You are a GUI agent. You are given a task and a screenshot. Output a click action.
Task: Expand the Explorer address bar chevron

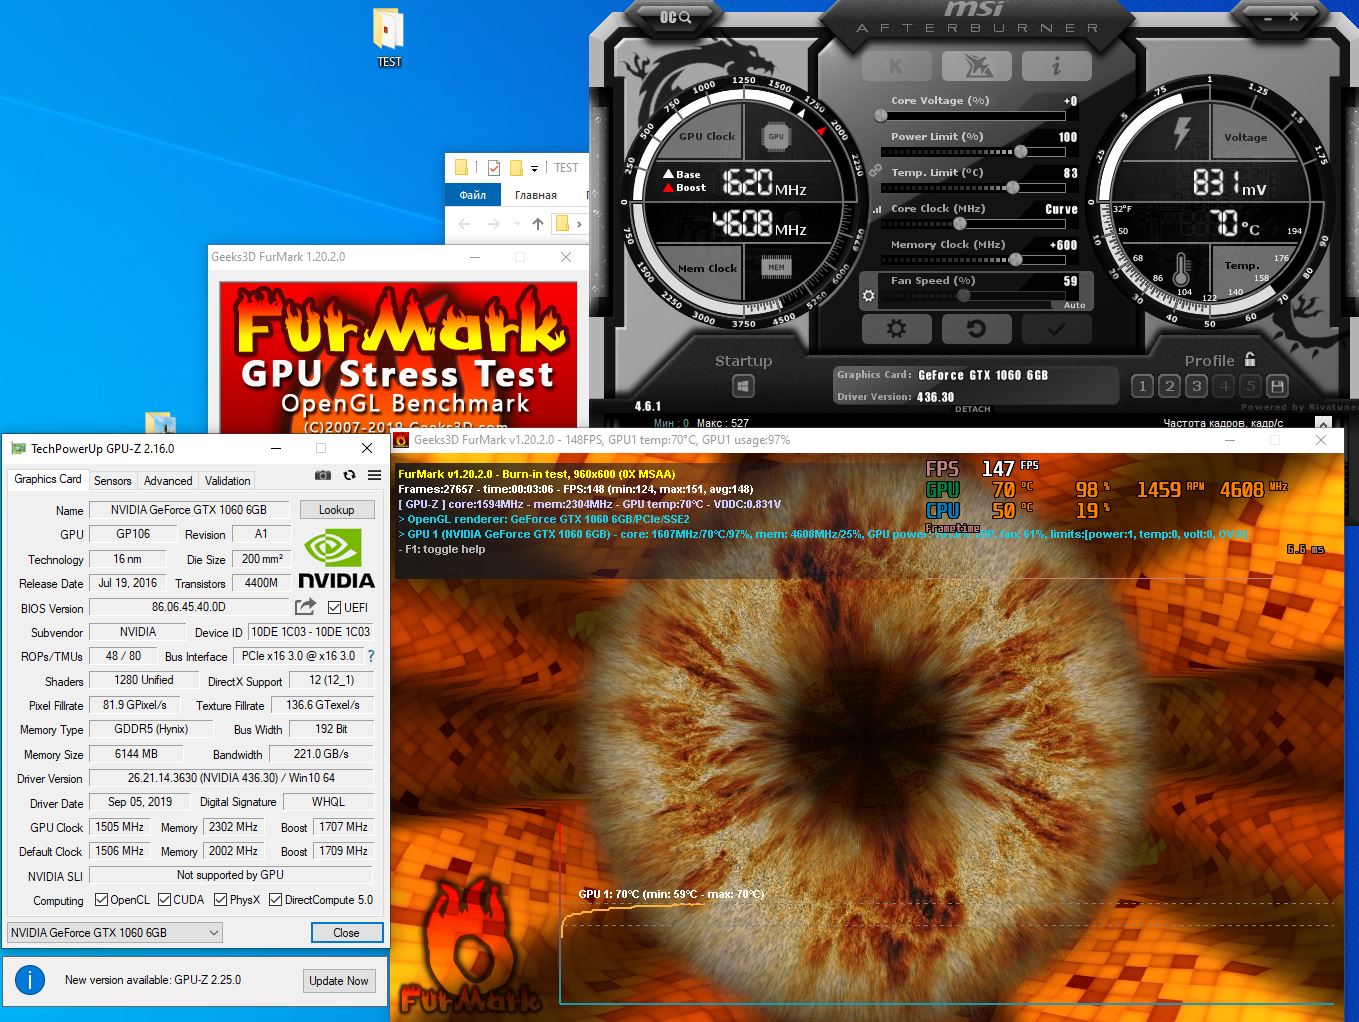[579, 224]
